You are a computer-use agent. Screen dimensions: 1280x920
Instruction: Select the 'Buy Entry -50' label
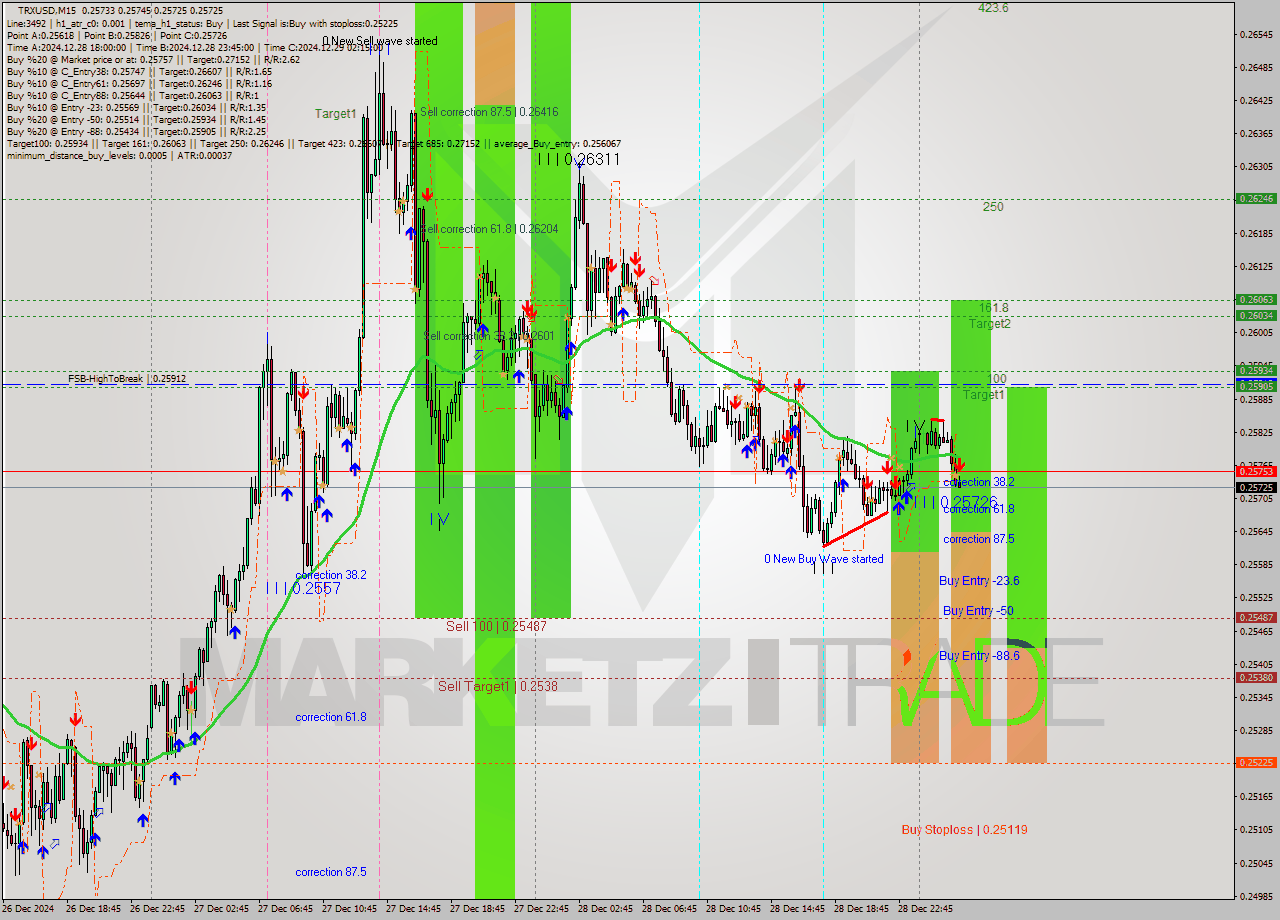coord(978,611)
